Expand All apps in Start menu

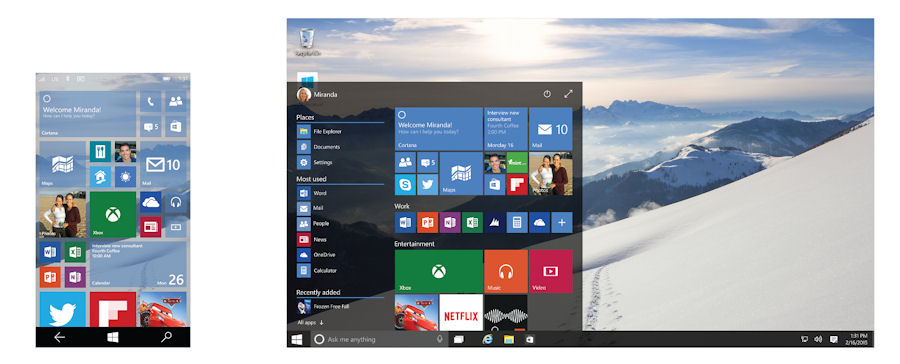coord(311,323)
